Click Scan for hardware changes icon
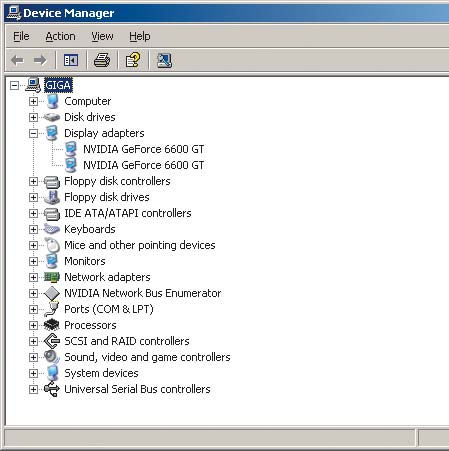This screenshot has height=451, width=449. 164,60
